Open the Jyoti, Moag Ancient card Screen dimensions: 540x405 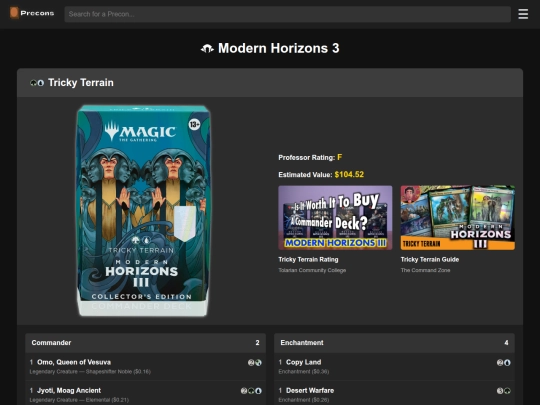tap(69, 390)
